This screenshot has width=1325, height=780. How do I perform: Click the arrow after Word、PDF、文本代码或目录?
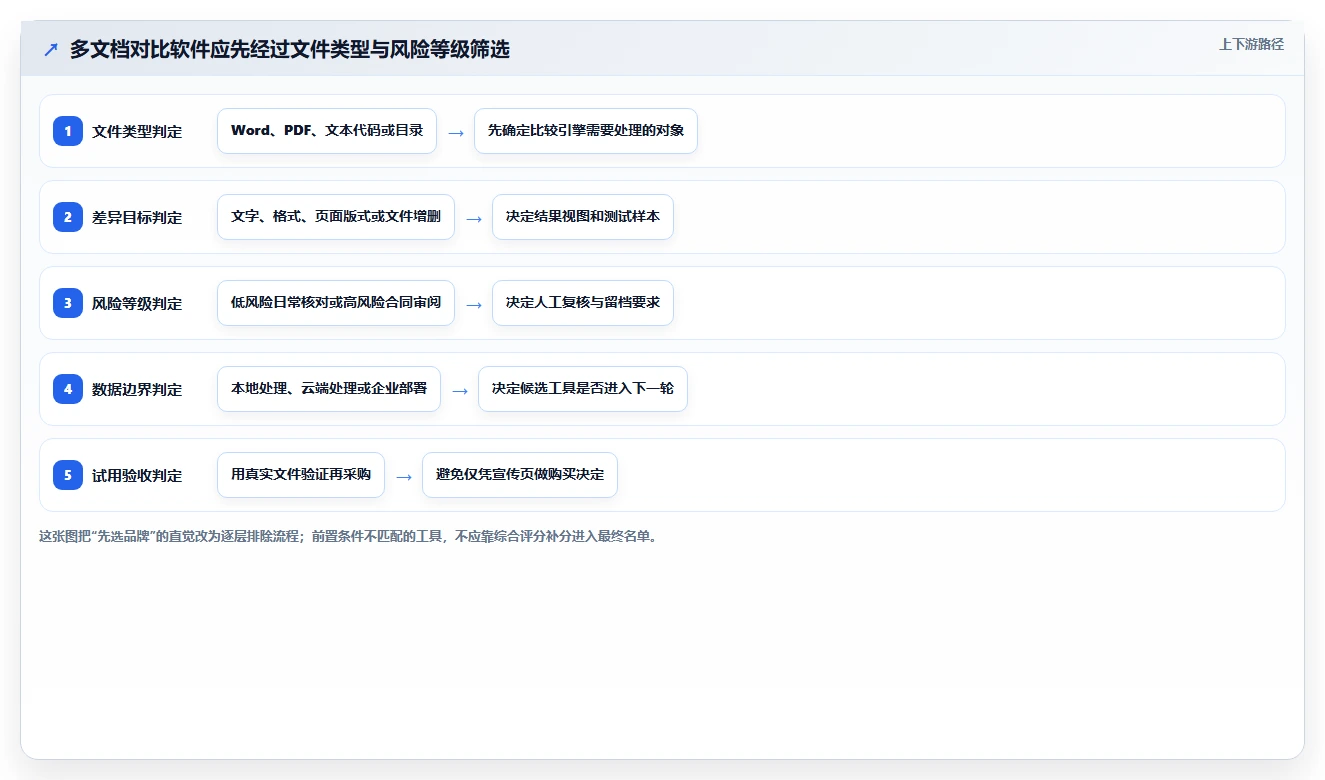[x=456, y=132]
